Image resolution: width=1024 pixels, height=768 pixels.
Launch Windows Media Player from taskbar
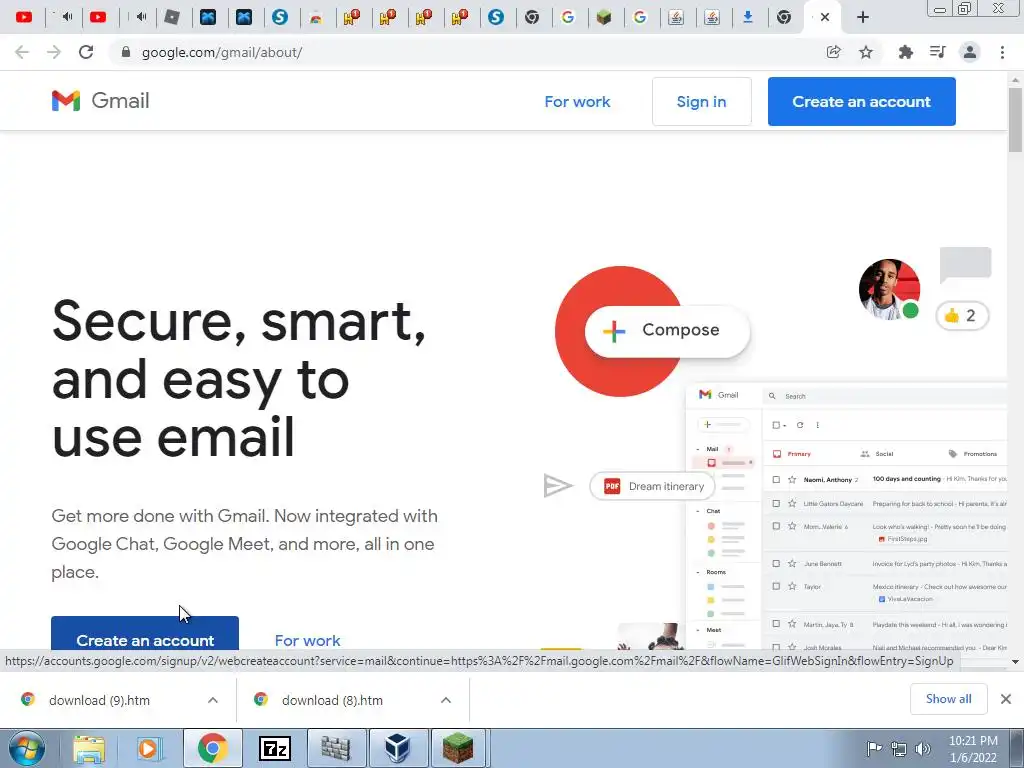coord(150,748)
